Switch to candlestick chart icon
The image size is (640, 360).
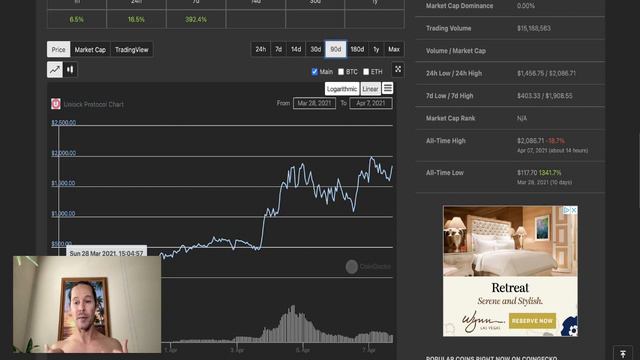click(x=70, y=70)
